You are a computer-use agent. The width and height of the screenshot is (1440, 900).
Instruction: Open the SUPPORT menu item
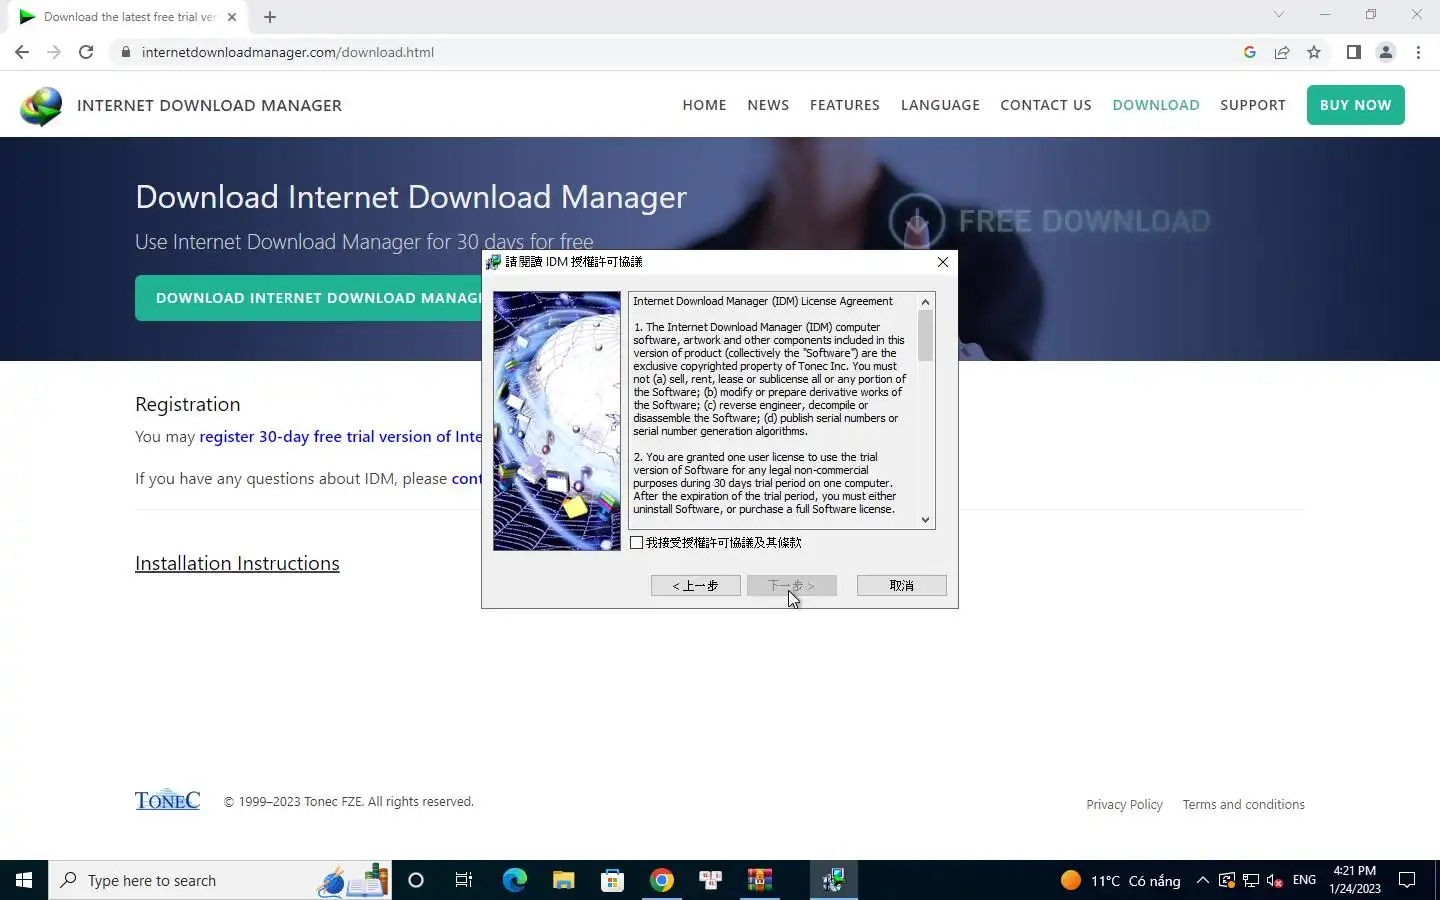1253,105
